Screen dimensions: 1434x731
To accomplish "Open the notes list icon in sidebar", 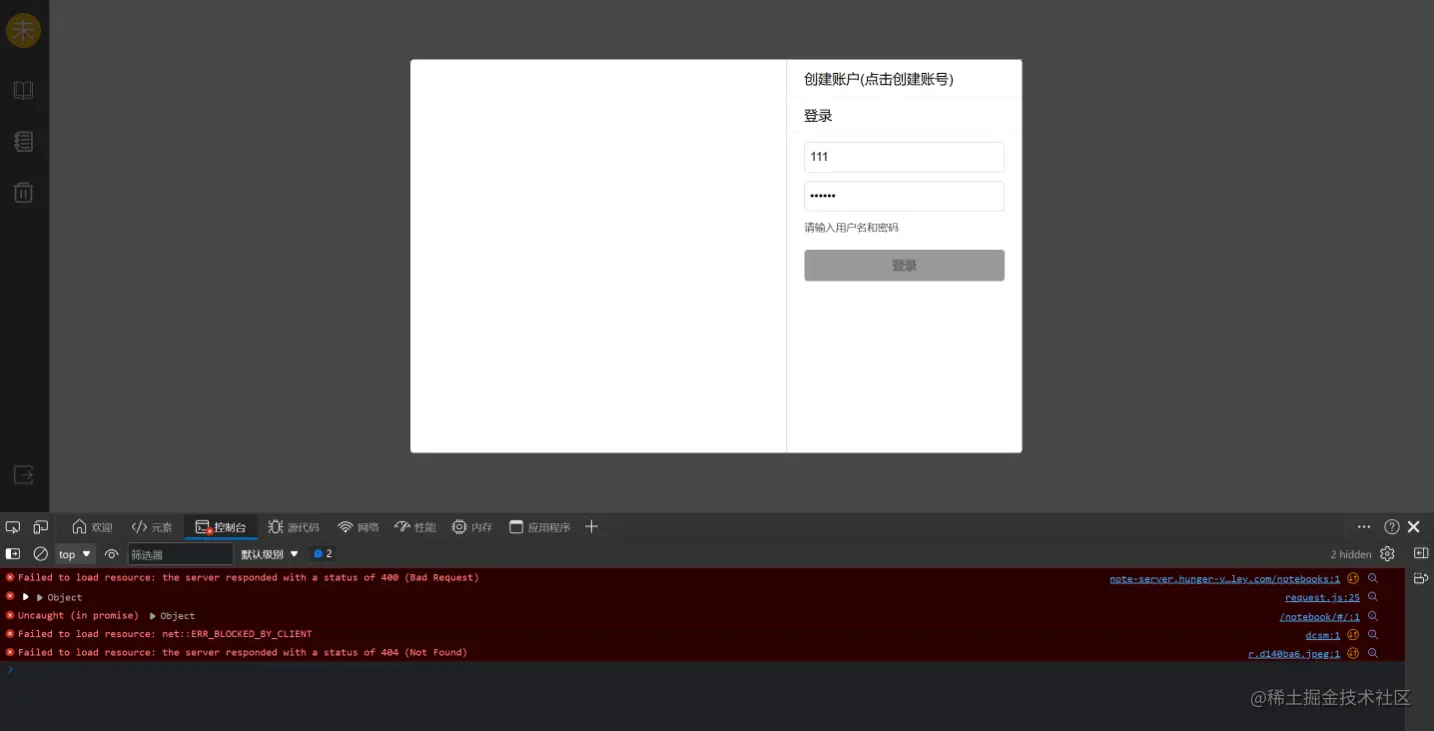I will point(23,142).
